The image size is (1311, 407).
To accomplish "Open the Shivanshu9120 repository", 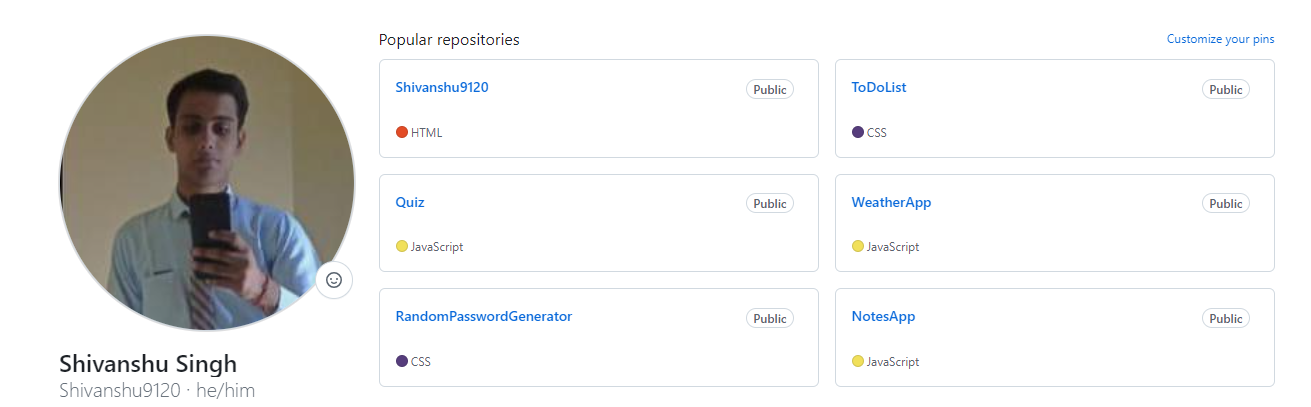I will coord(442,87).
